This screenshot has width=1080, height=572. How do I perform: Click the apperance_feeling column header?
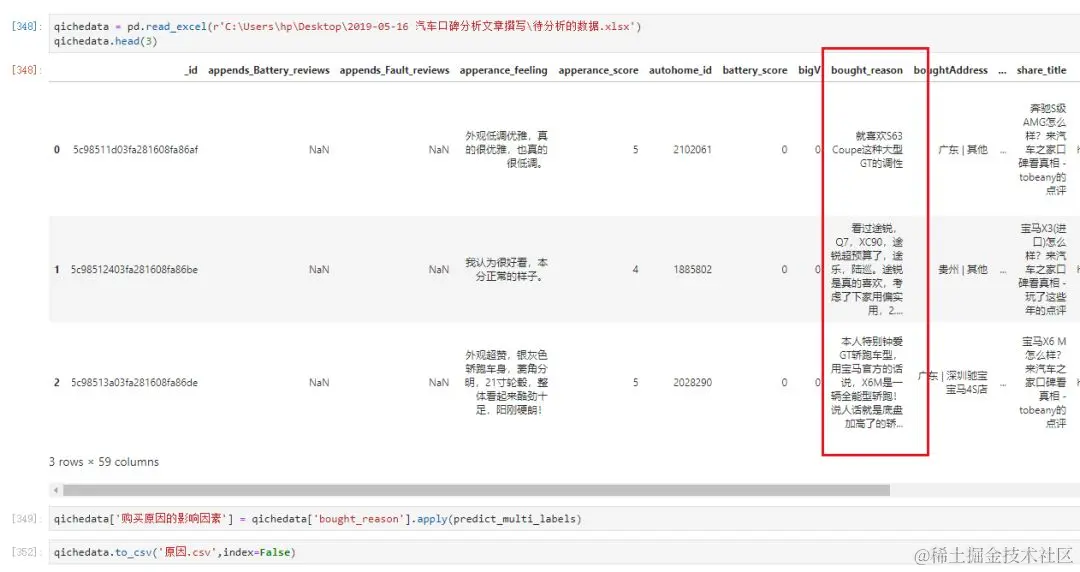point(503,70)
